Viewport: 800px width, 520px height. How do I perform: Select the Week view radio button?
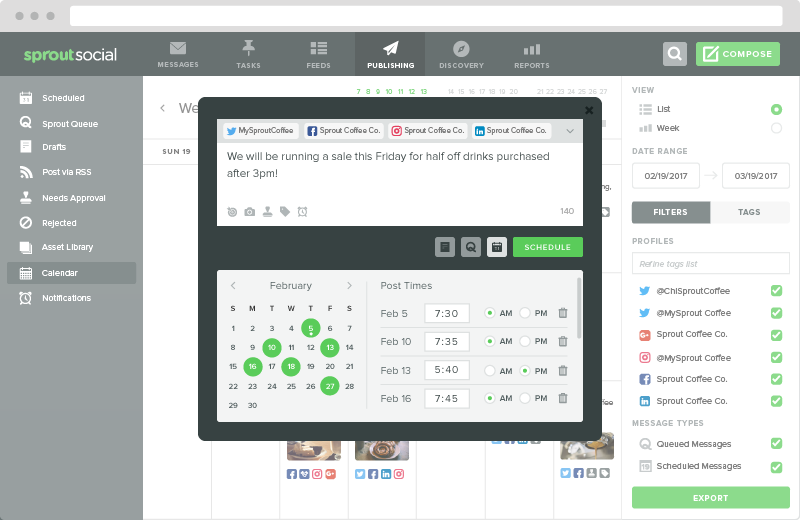tap(776, 128)
